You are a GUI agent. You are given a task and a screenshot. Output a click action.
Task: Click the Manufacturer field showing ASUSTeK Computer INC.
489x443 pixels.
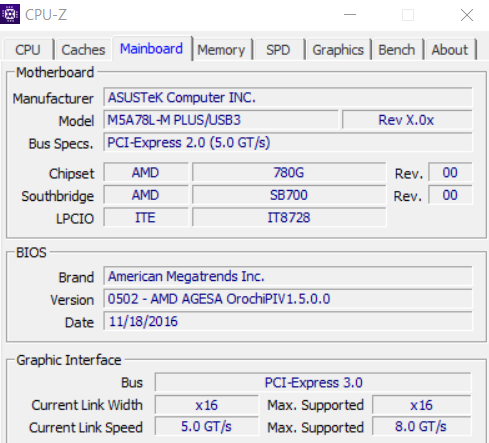point(288,97)
